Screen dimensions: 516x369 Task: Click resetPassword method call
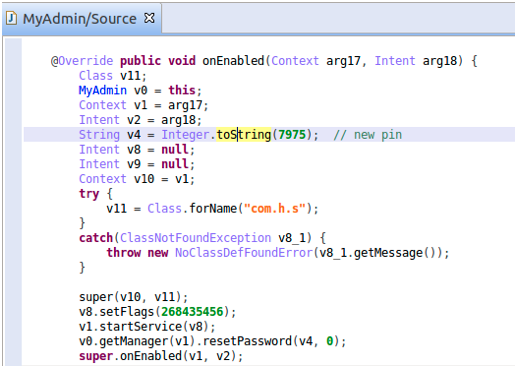[247, 341]
